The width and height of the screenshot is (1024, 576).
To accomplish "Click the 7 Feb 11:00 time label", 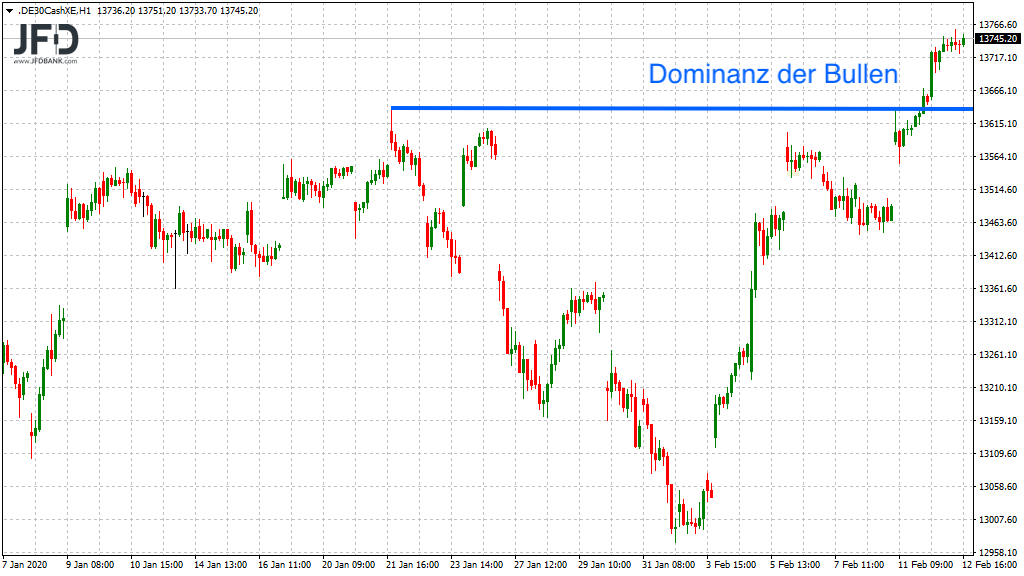I will [x=860, y=565].
